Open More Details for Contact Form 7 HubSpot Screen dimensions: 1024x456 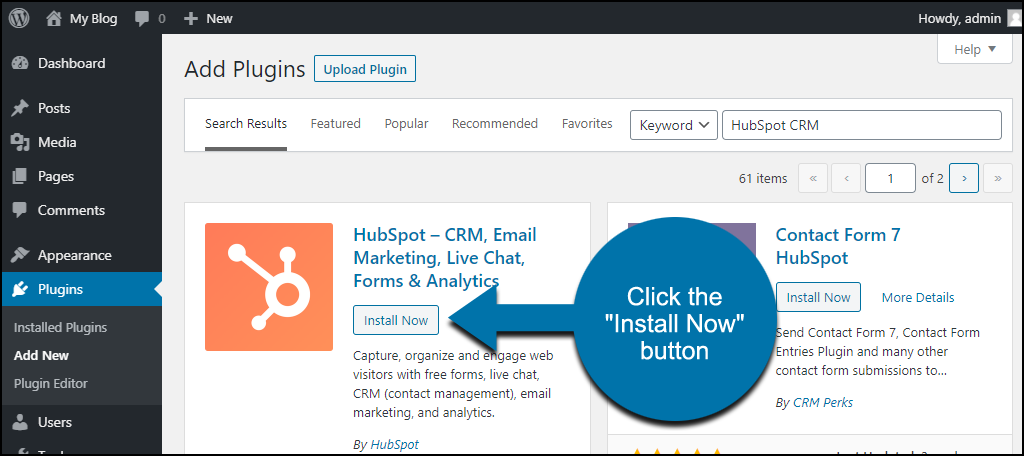918,297
